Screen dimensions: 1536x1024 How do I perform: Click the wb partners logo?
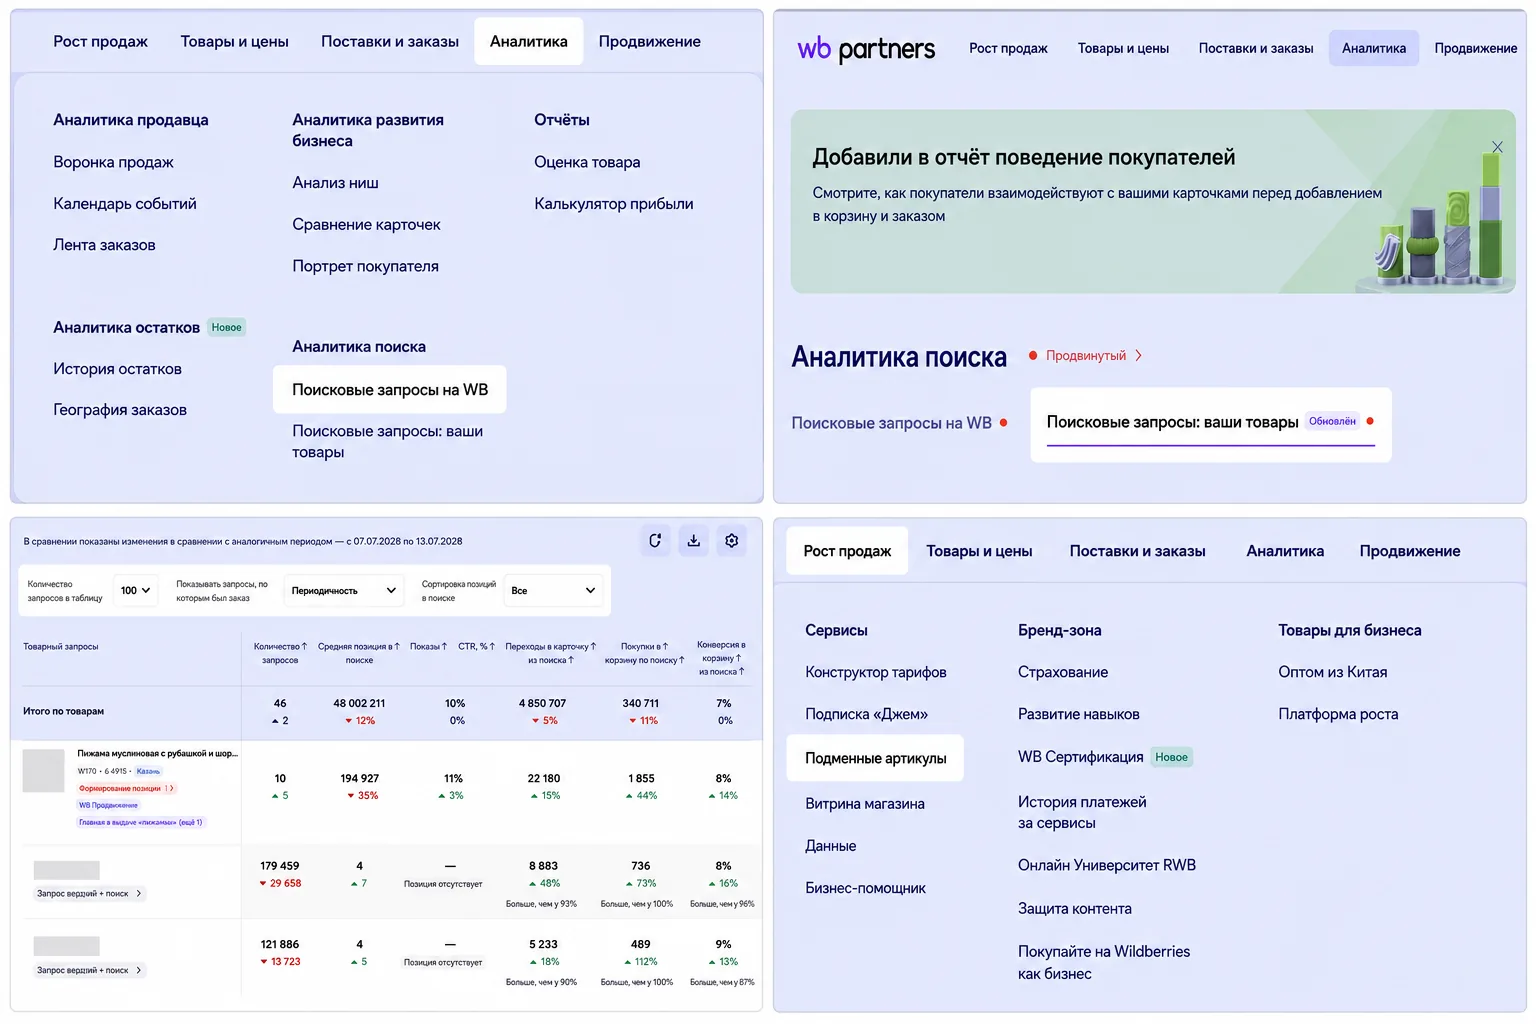click(x=866, y=48)
